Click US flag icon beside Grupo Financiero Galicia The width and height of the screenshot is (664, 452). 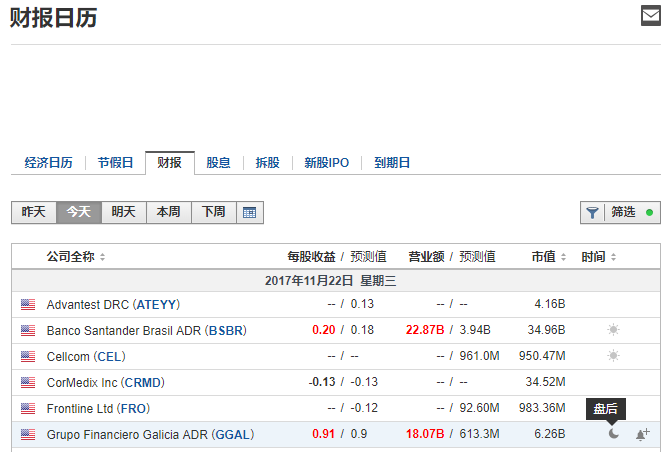pos(28,434)
